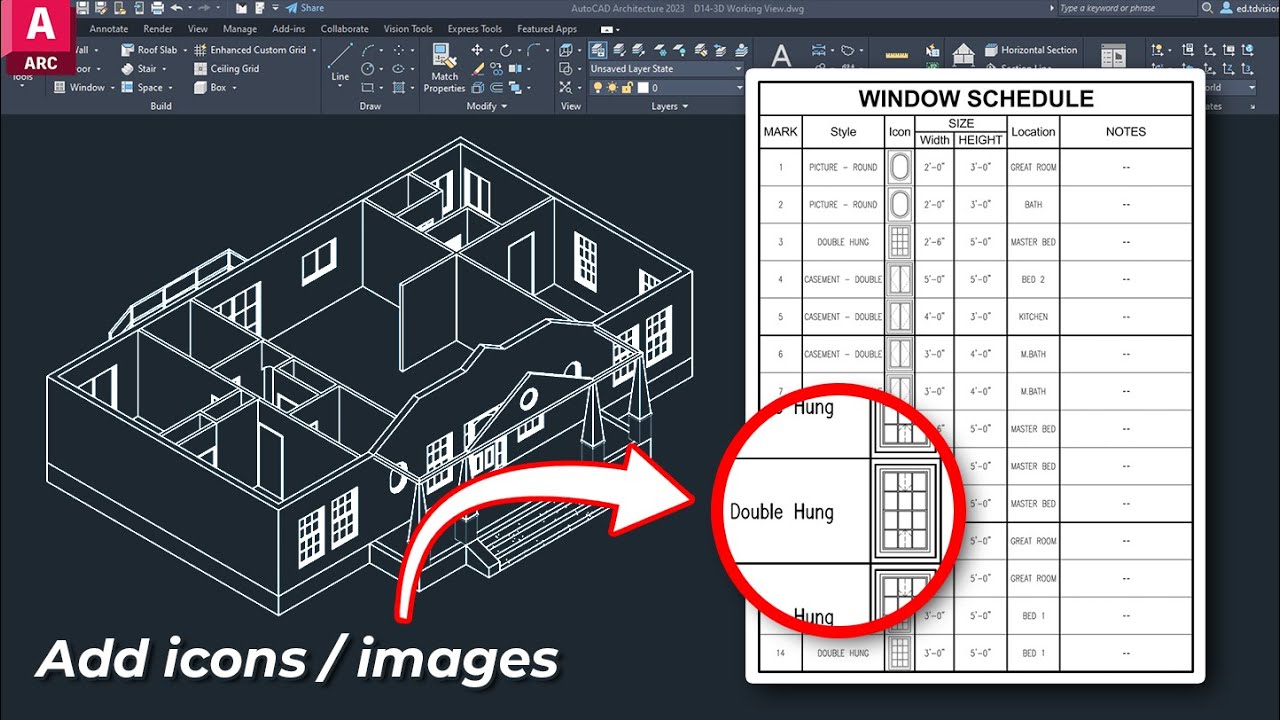This screenshot has width=1280, height=720.
Task: Click WINDOW SCHEDULE table title
Action: [x=976, y=99]
